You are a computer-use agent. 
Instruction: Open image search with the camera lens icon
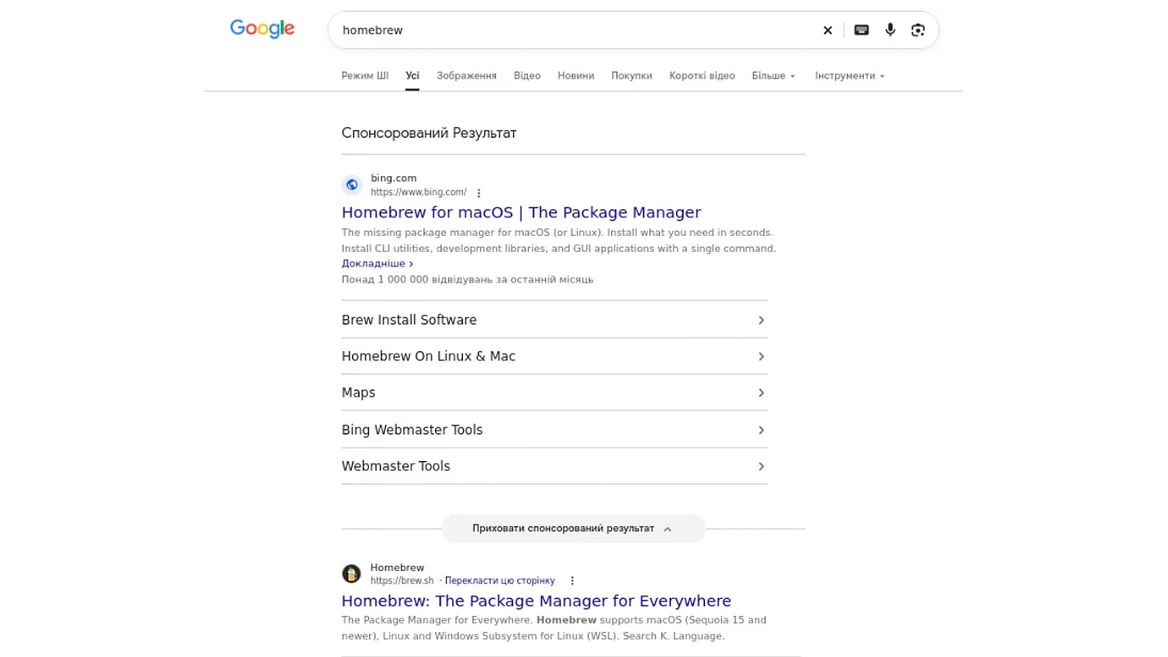918,30
